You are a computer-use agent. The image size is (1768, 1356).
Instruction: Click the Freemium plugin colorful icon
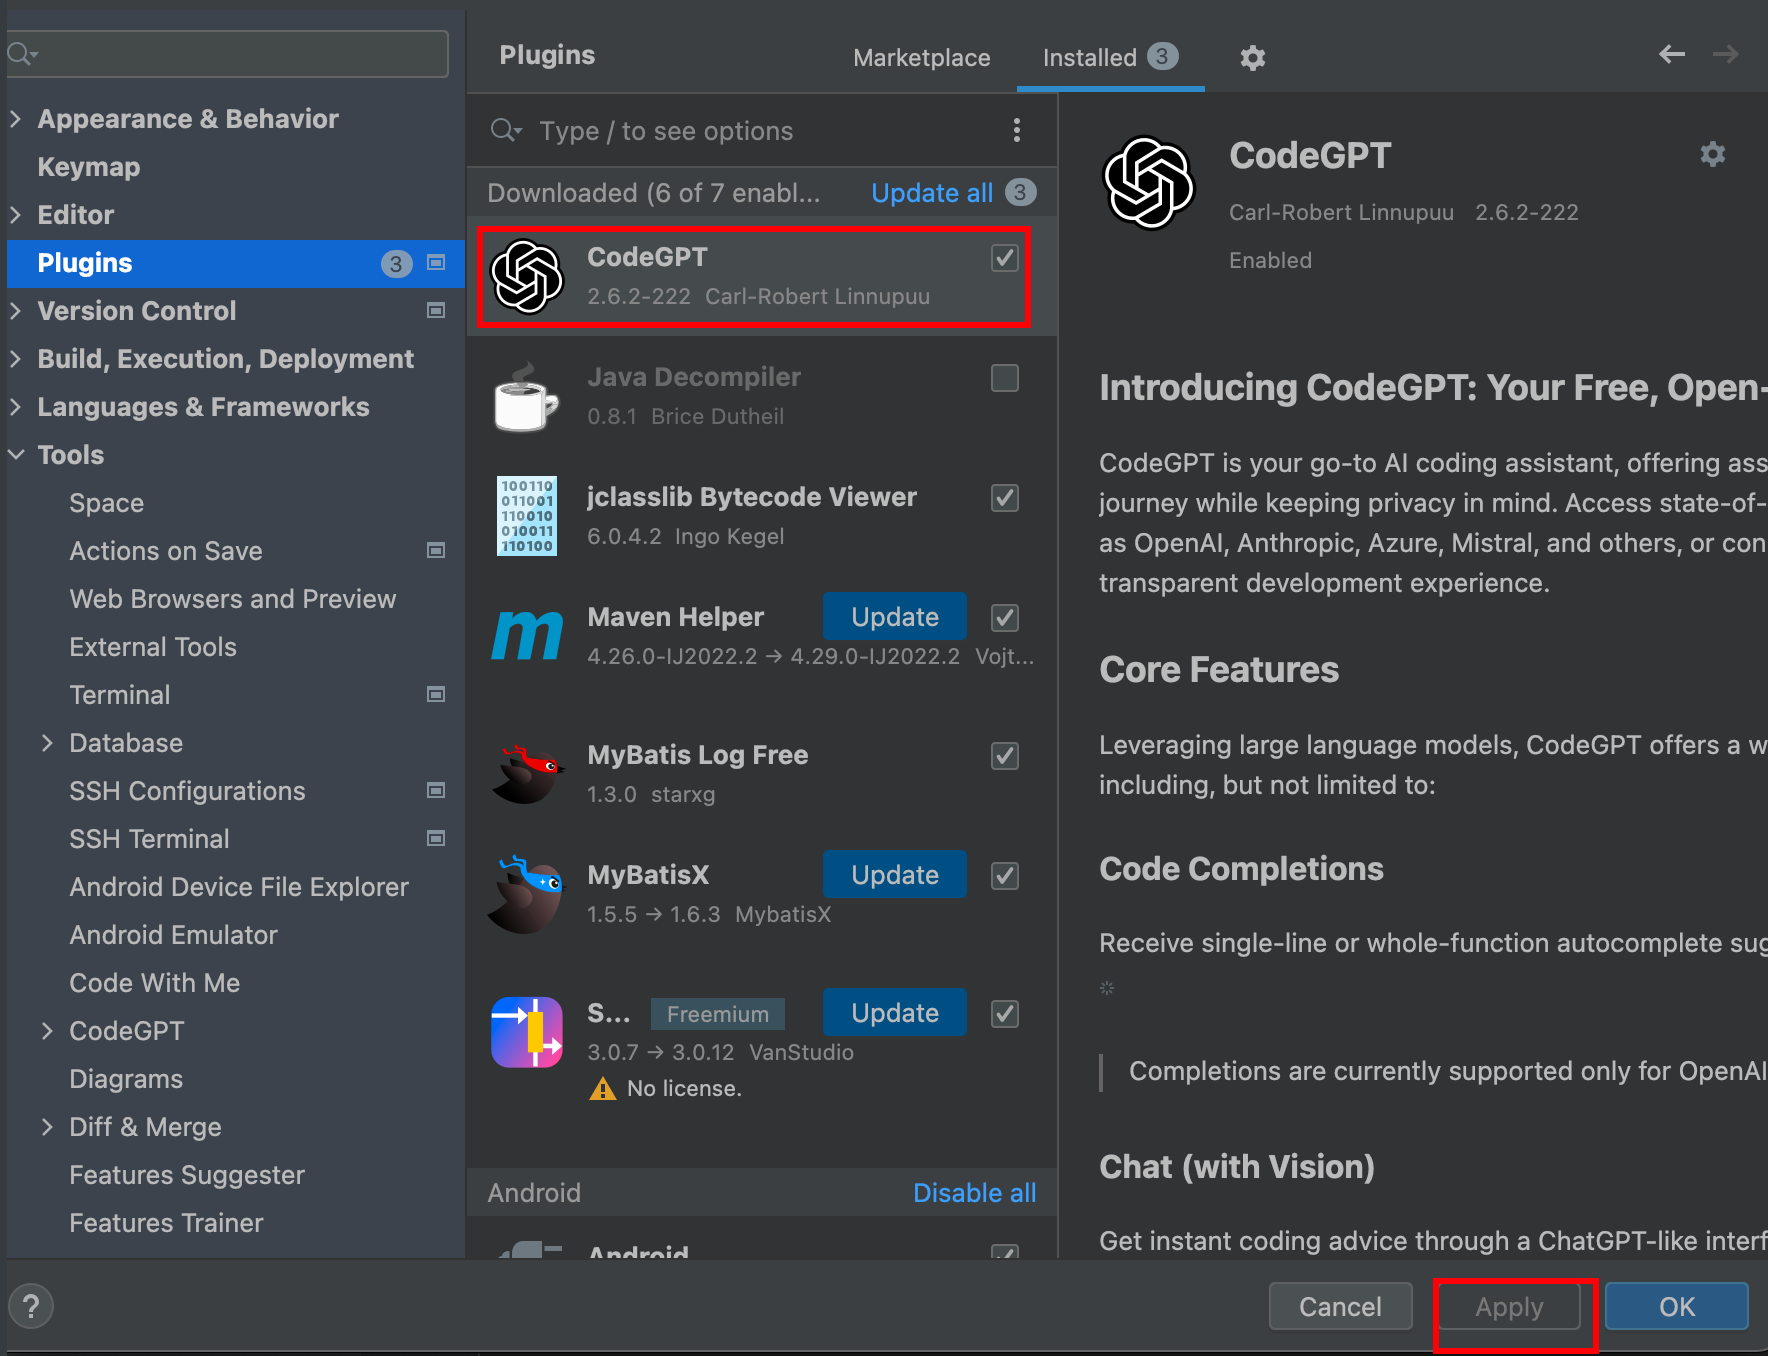[527, 1032]
